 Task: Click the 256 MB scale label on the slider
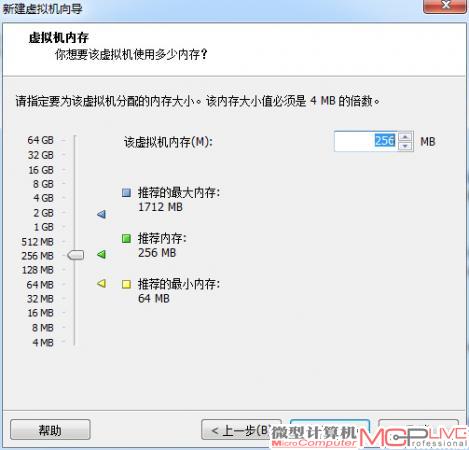pyautogui.click(x=37, y=256)
